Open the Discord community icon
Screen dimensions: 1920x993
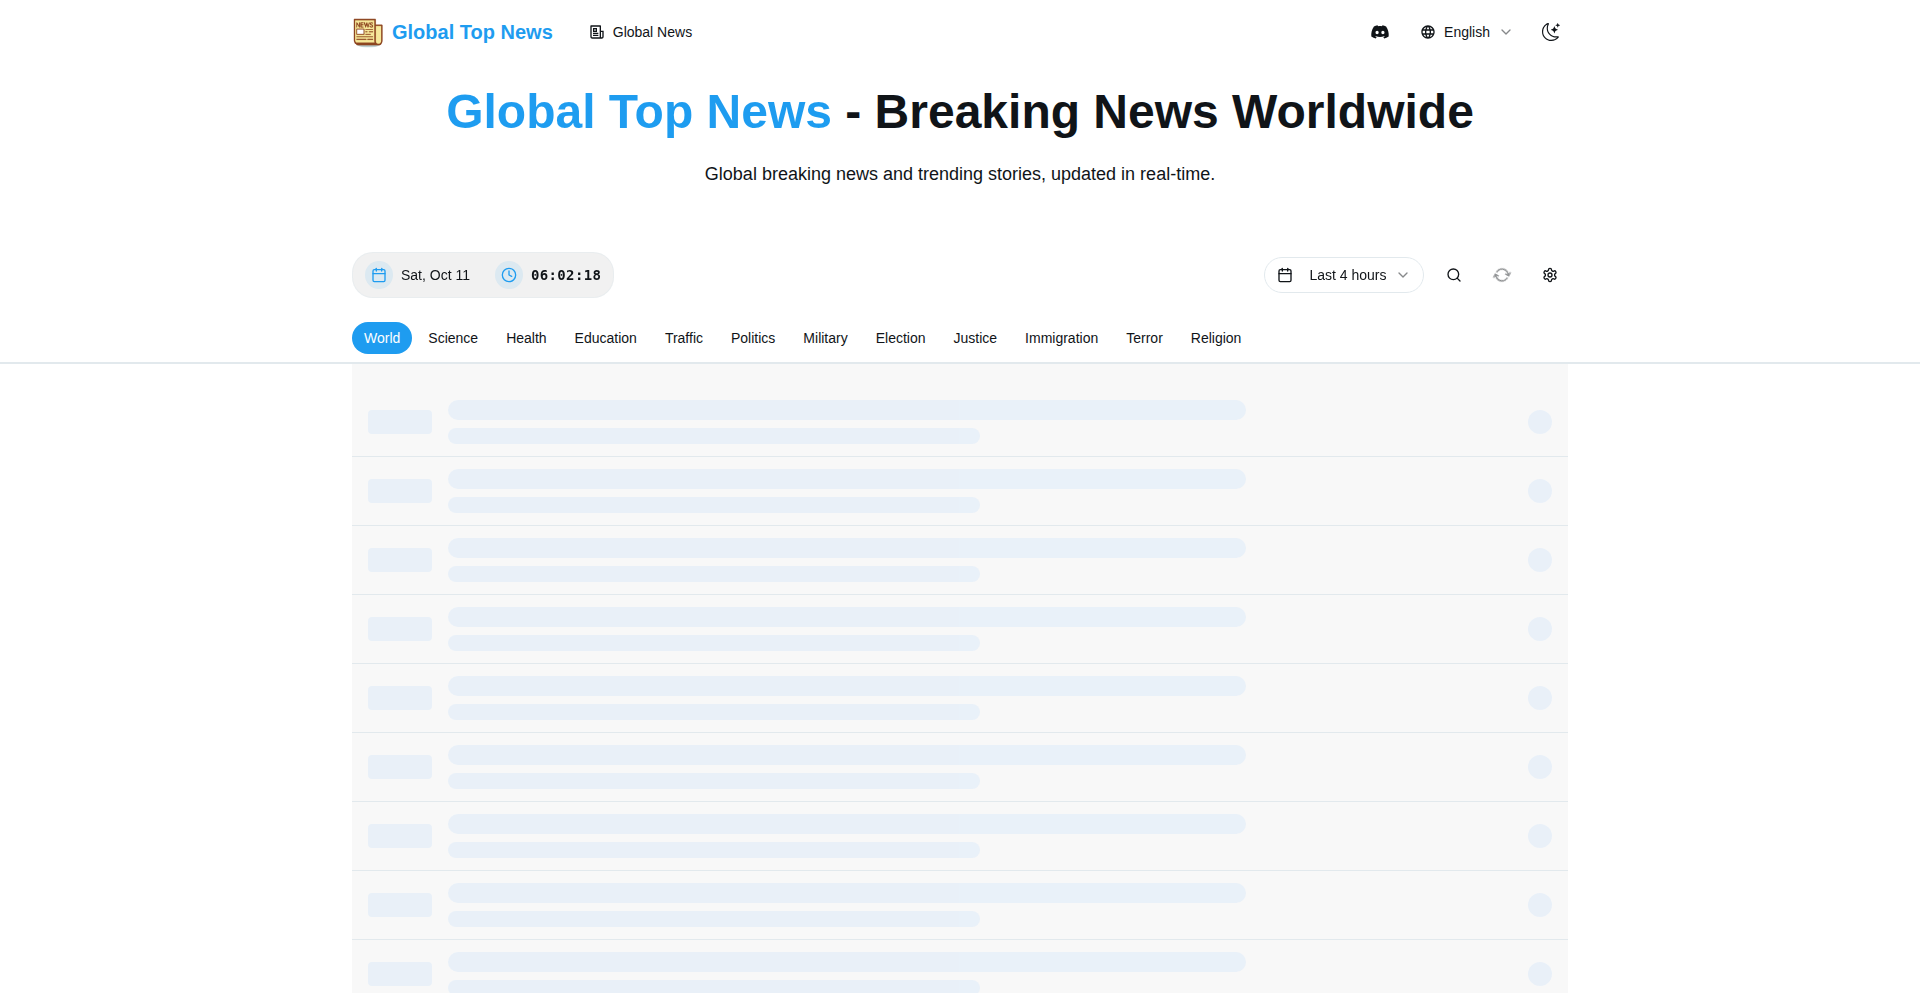tap(1379, 32)
